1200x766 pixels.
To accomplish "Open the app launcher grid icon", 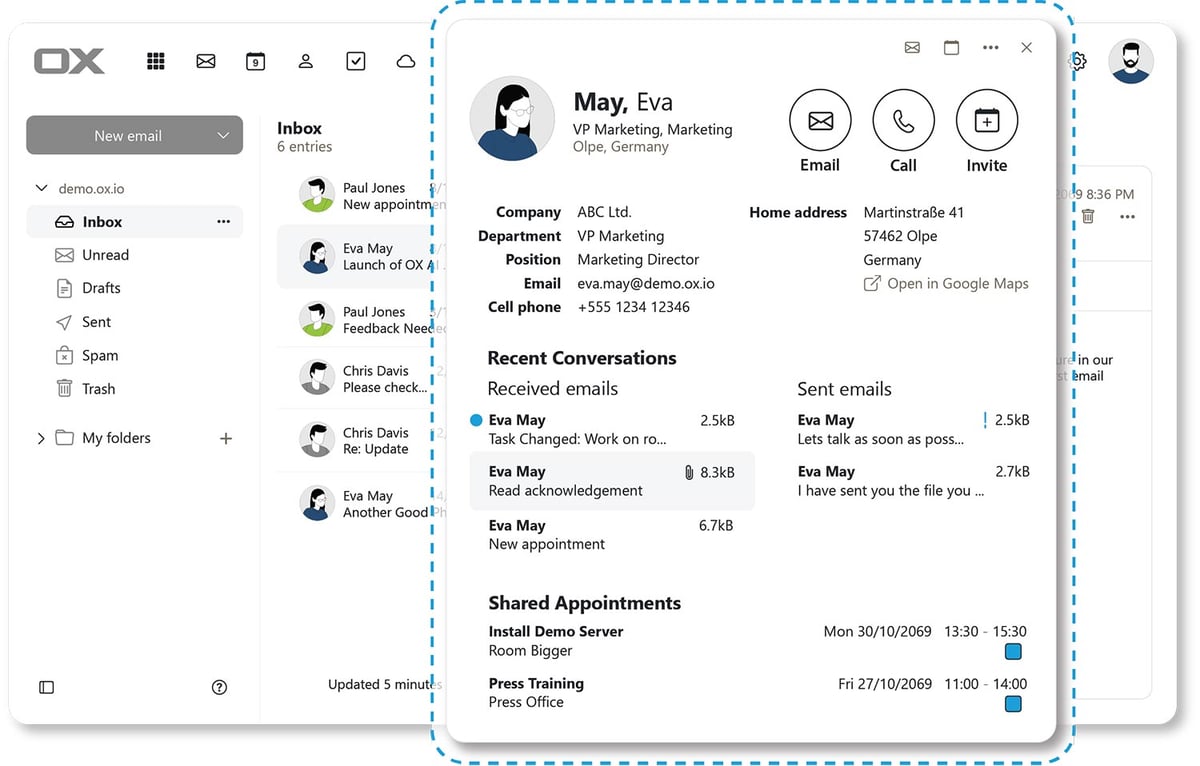I will tap(156, 61).
